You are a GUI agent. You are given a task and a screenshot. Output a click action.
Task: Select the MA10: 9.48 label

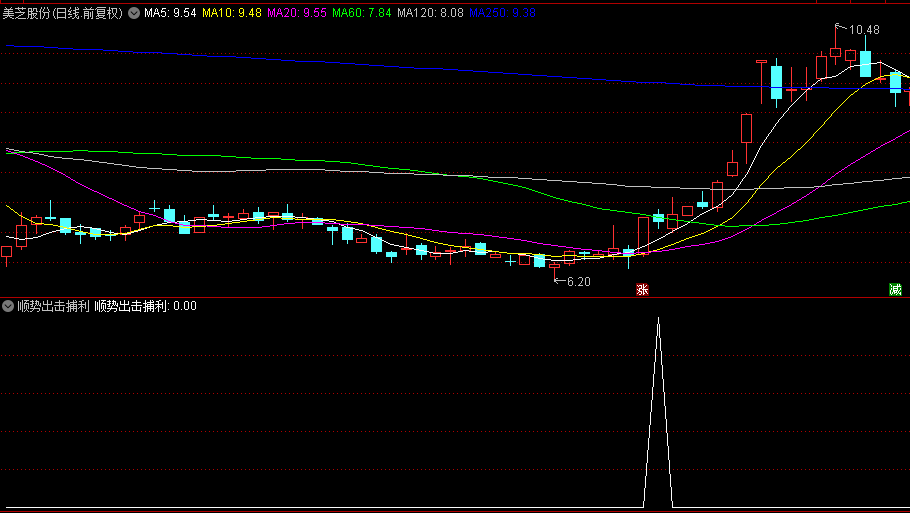[232, 13]
